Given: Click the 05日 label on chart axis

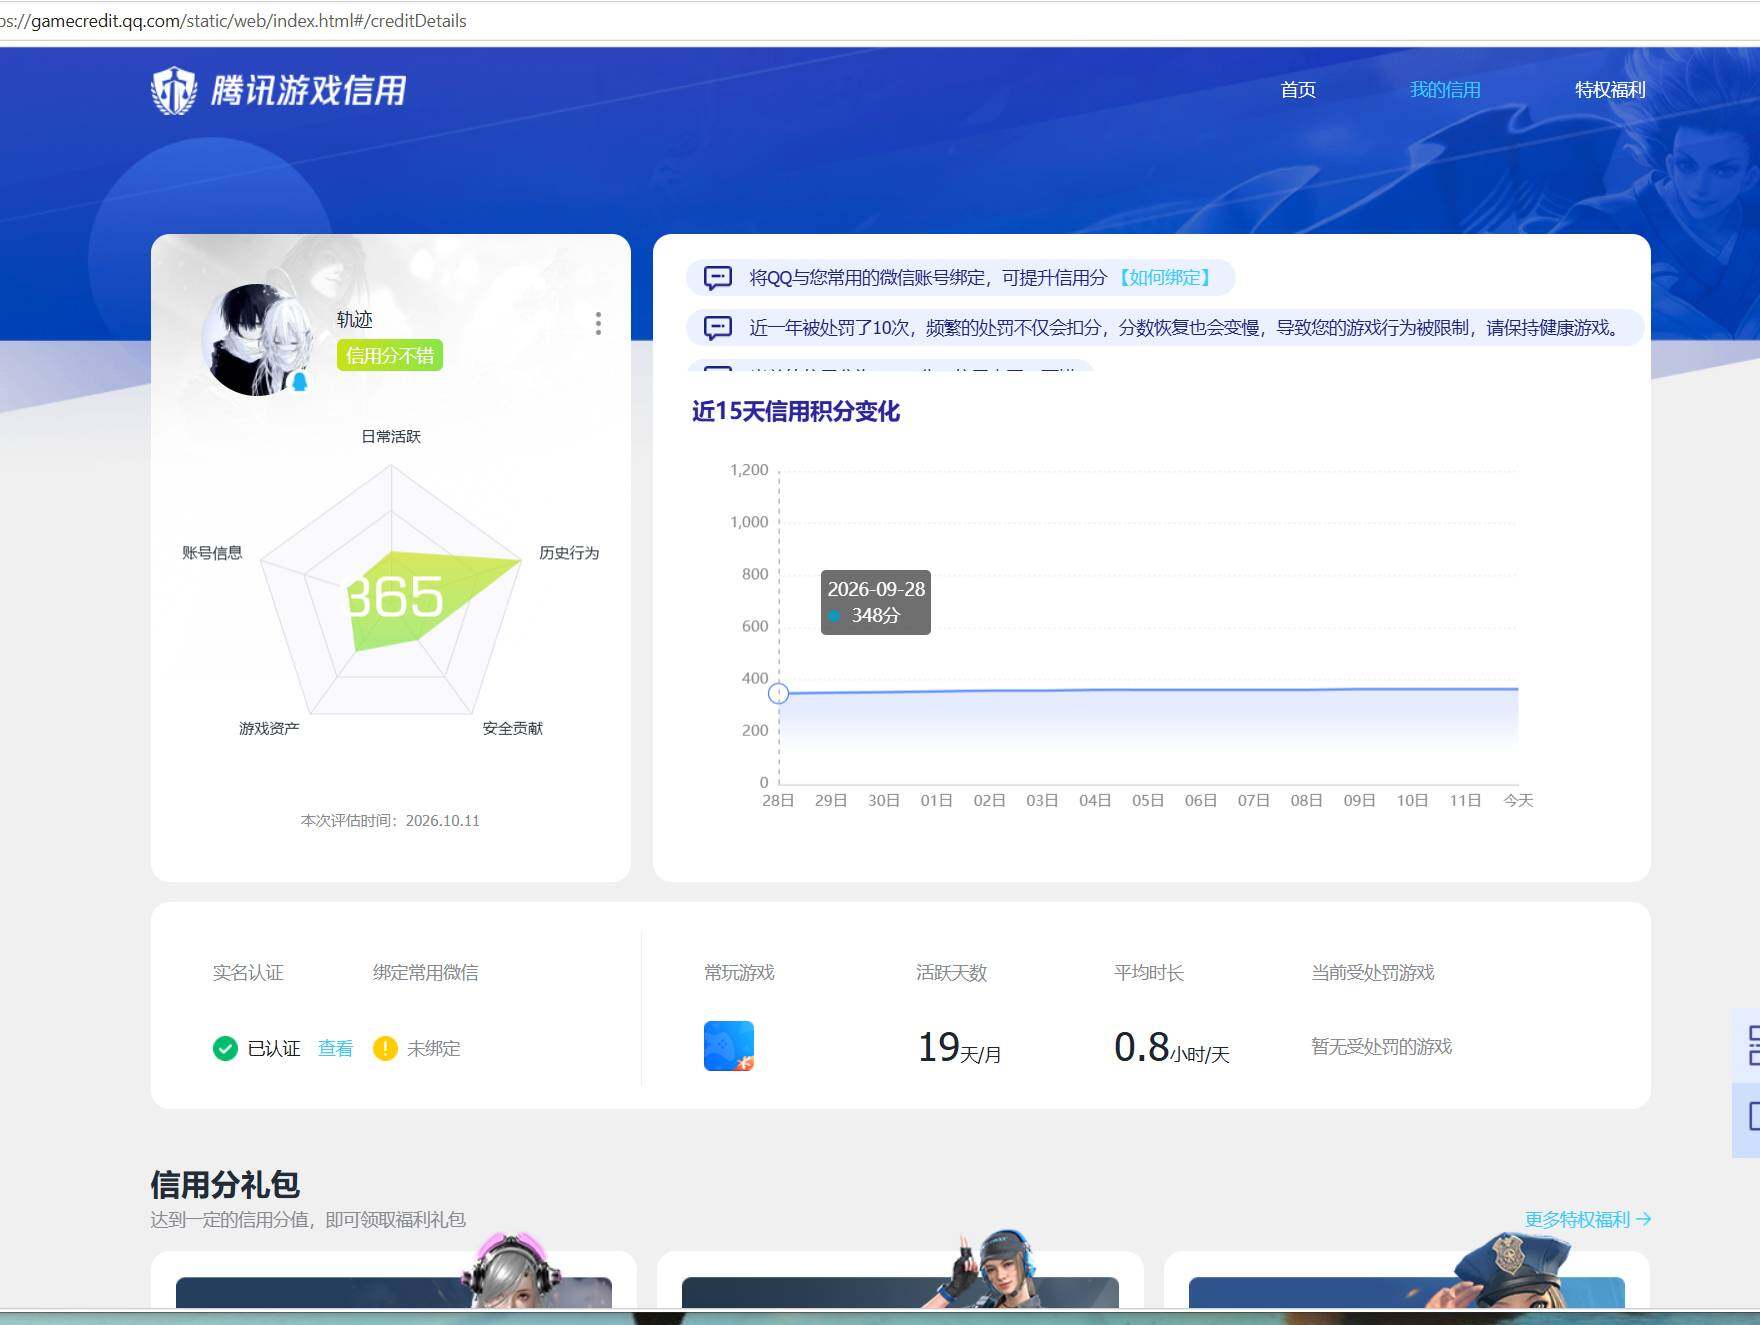Looking at the screenshot, I should click(x=1148, y=800).
